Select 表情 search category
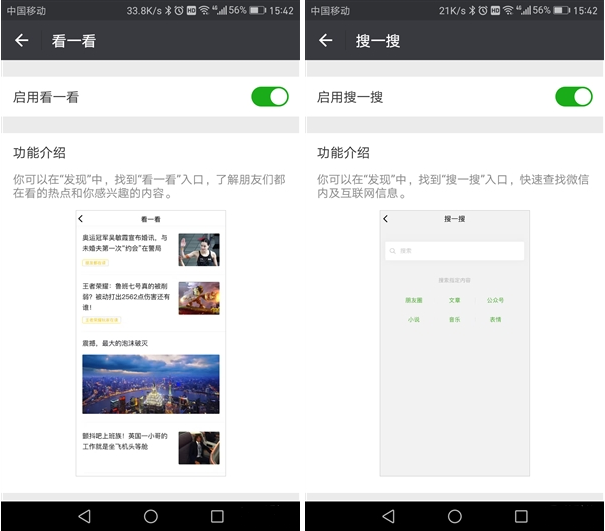This screenshot has width=605, height=531. 495,320
